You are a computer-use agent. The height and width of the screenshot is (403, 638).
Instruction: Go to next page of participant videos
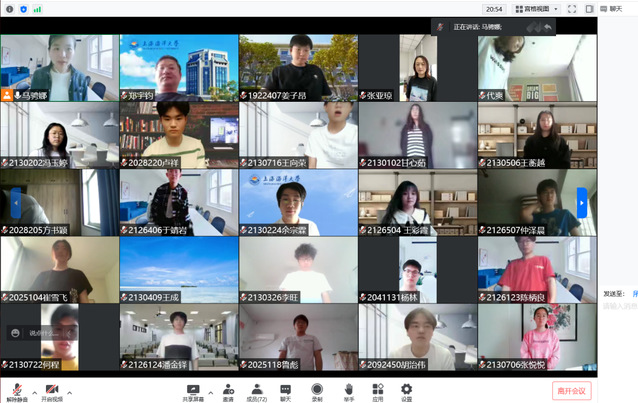(x=582, y=203)
